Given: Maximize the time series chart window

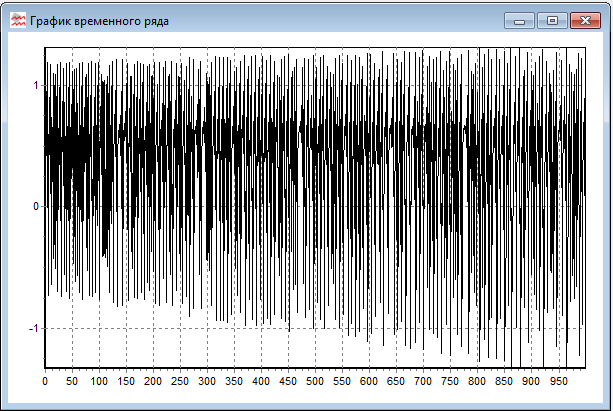Looking at the screenshot, I should (x=550, y=19).
